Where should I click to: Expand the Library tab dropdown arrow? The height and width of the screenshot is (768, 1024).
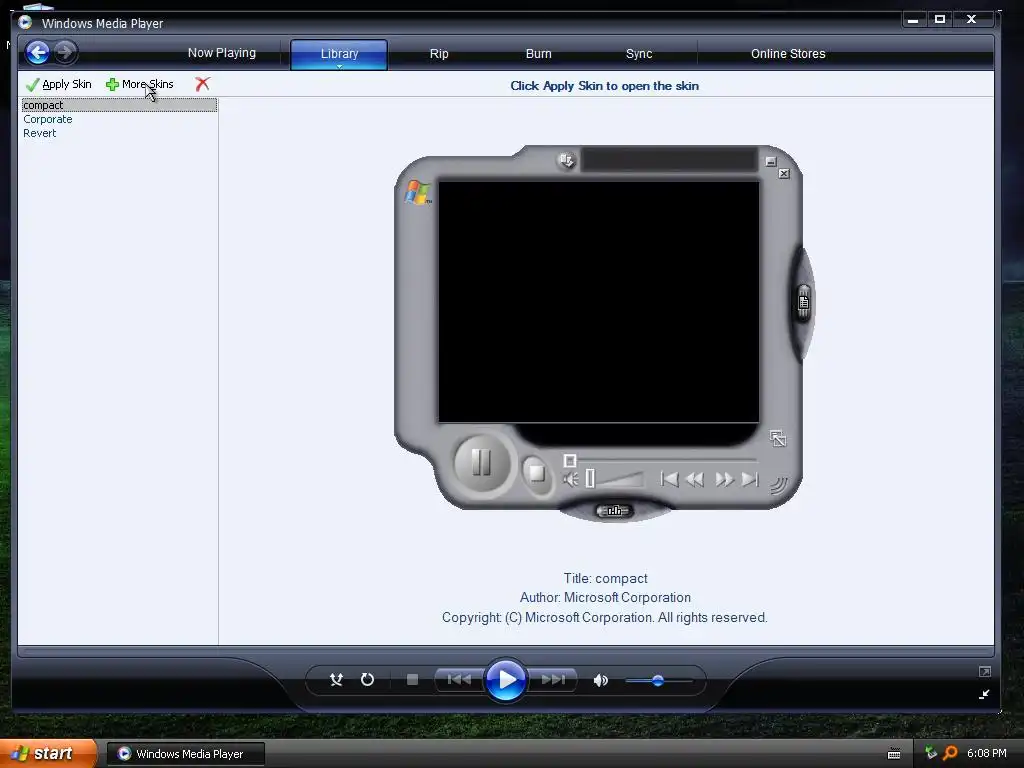click(x=340, y=66)
